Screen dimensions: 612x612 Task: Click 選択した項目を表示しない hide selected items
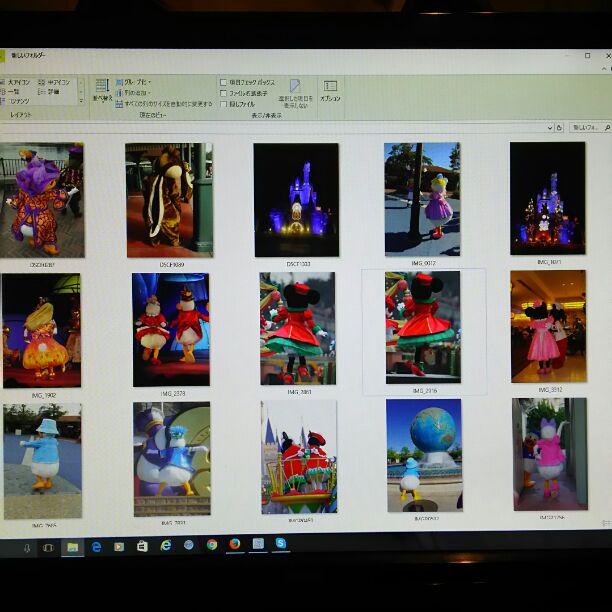click(x=295, y=94)
